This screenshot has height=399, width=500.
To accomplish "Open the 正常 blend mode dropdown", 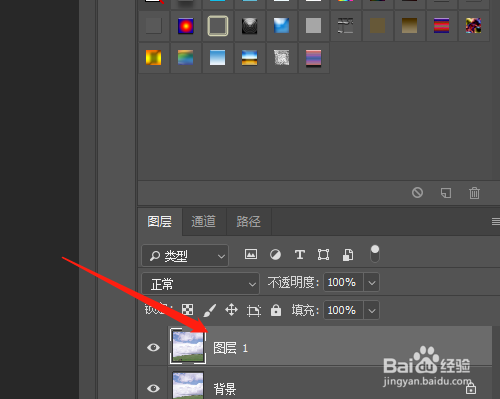I will tap(201, 284).
